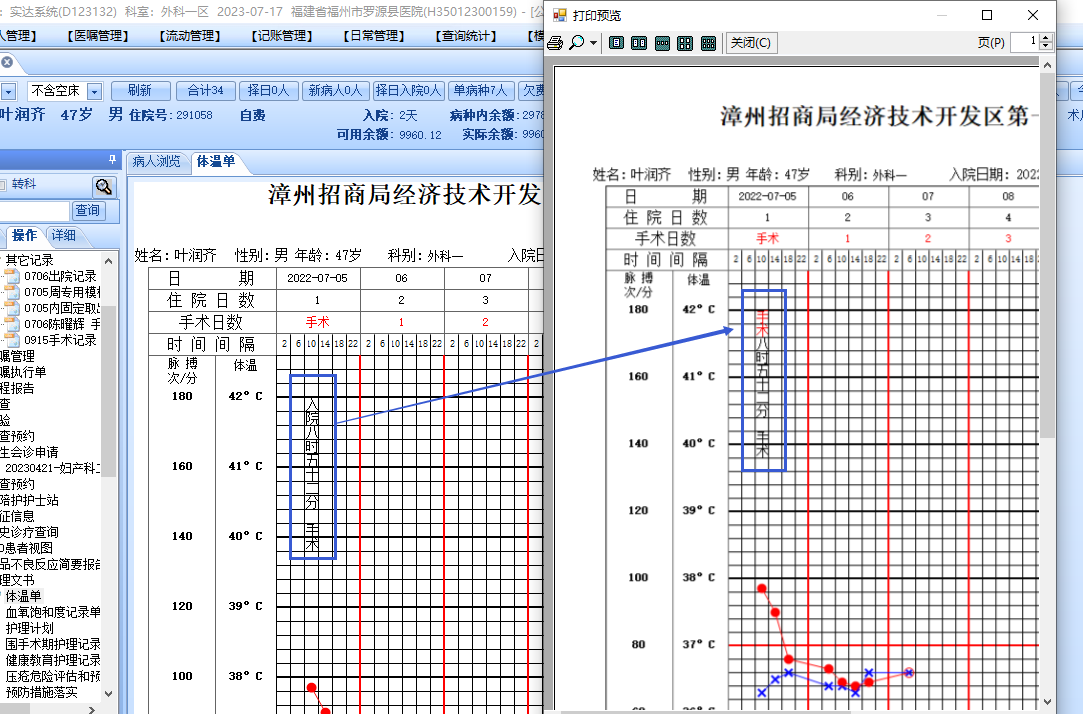Click the print preview vertical scrollbar down arrow
Viewport: 1083px width, 714px height.
click(x=1047, y=702)
